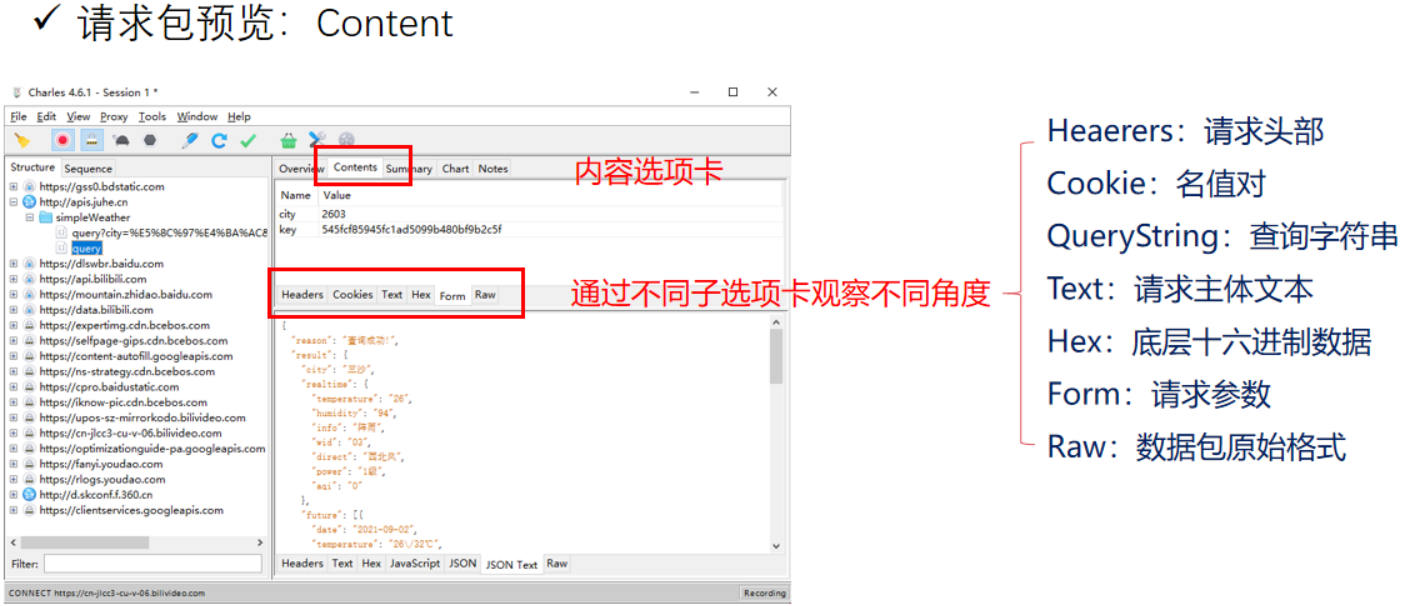Image resolution: width=1412 pixels, height=606 pixels.
Task: Open the request Cookies sub-tab
Action: click(353, 295)
